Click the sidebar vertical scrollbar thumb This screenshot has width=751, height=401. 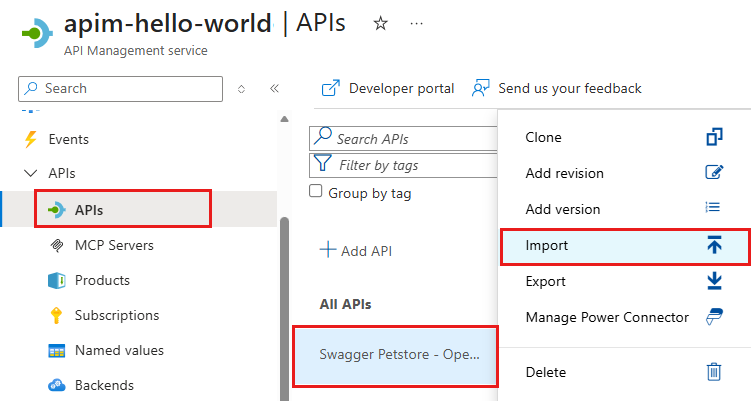[x=284, y=309]
